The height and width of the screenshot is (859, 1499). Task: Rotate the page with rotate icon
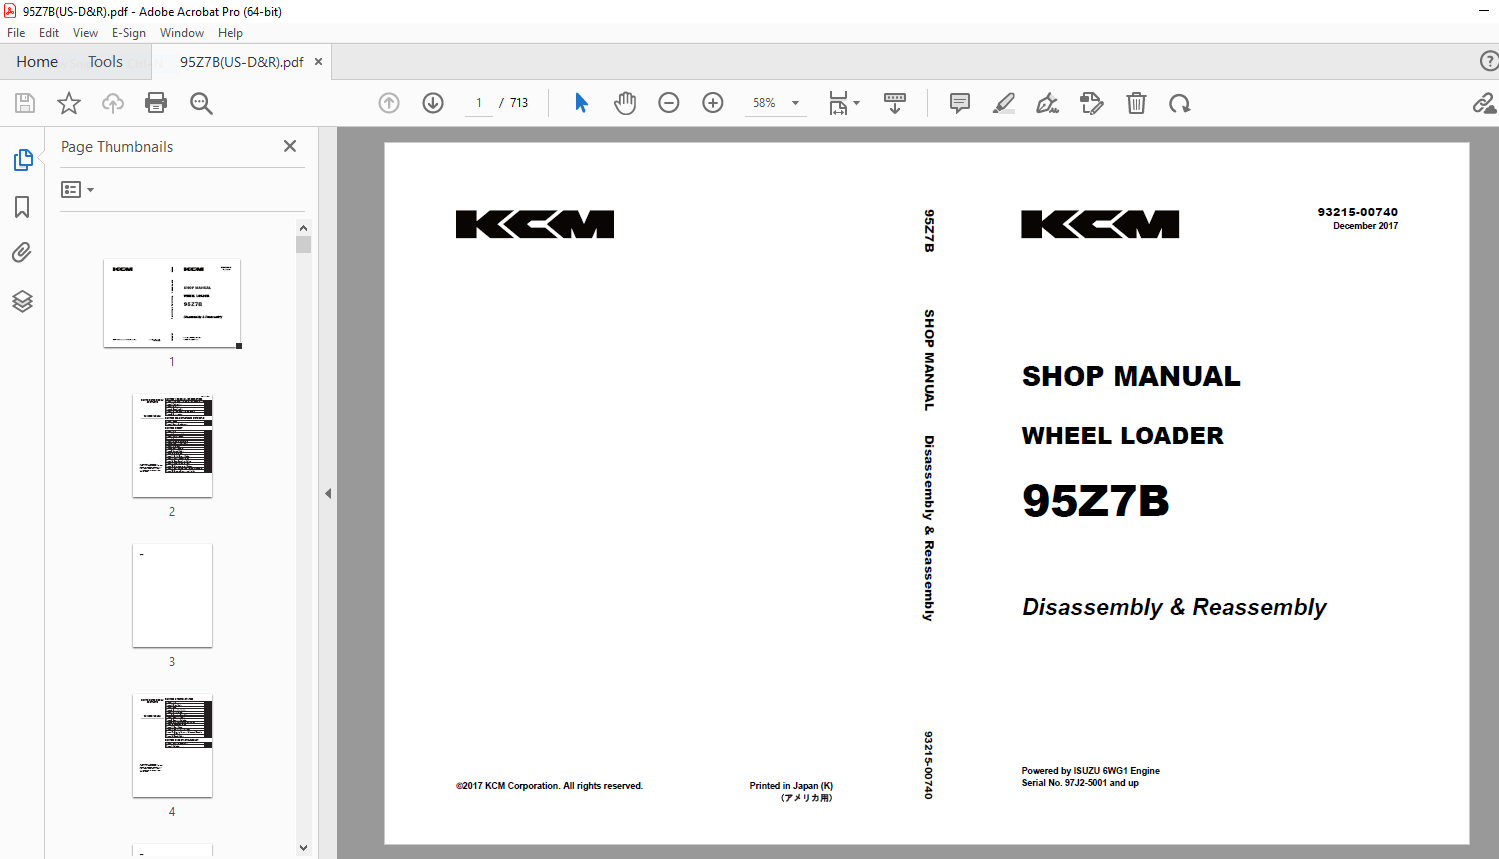click(1180, 103)
